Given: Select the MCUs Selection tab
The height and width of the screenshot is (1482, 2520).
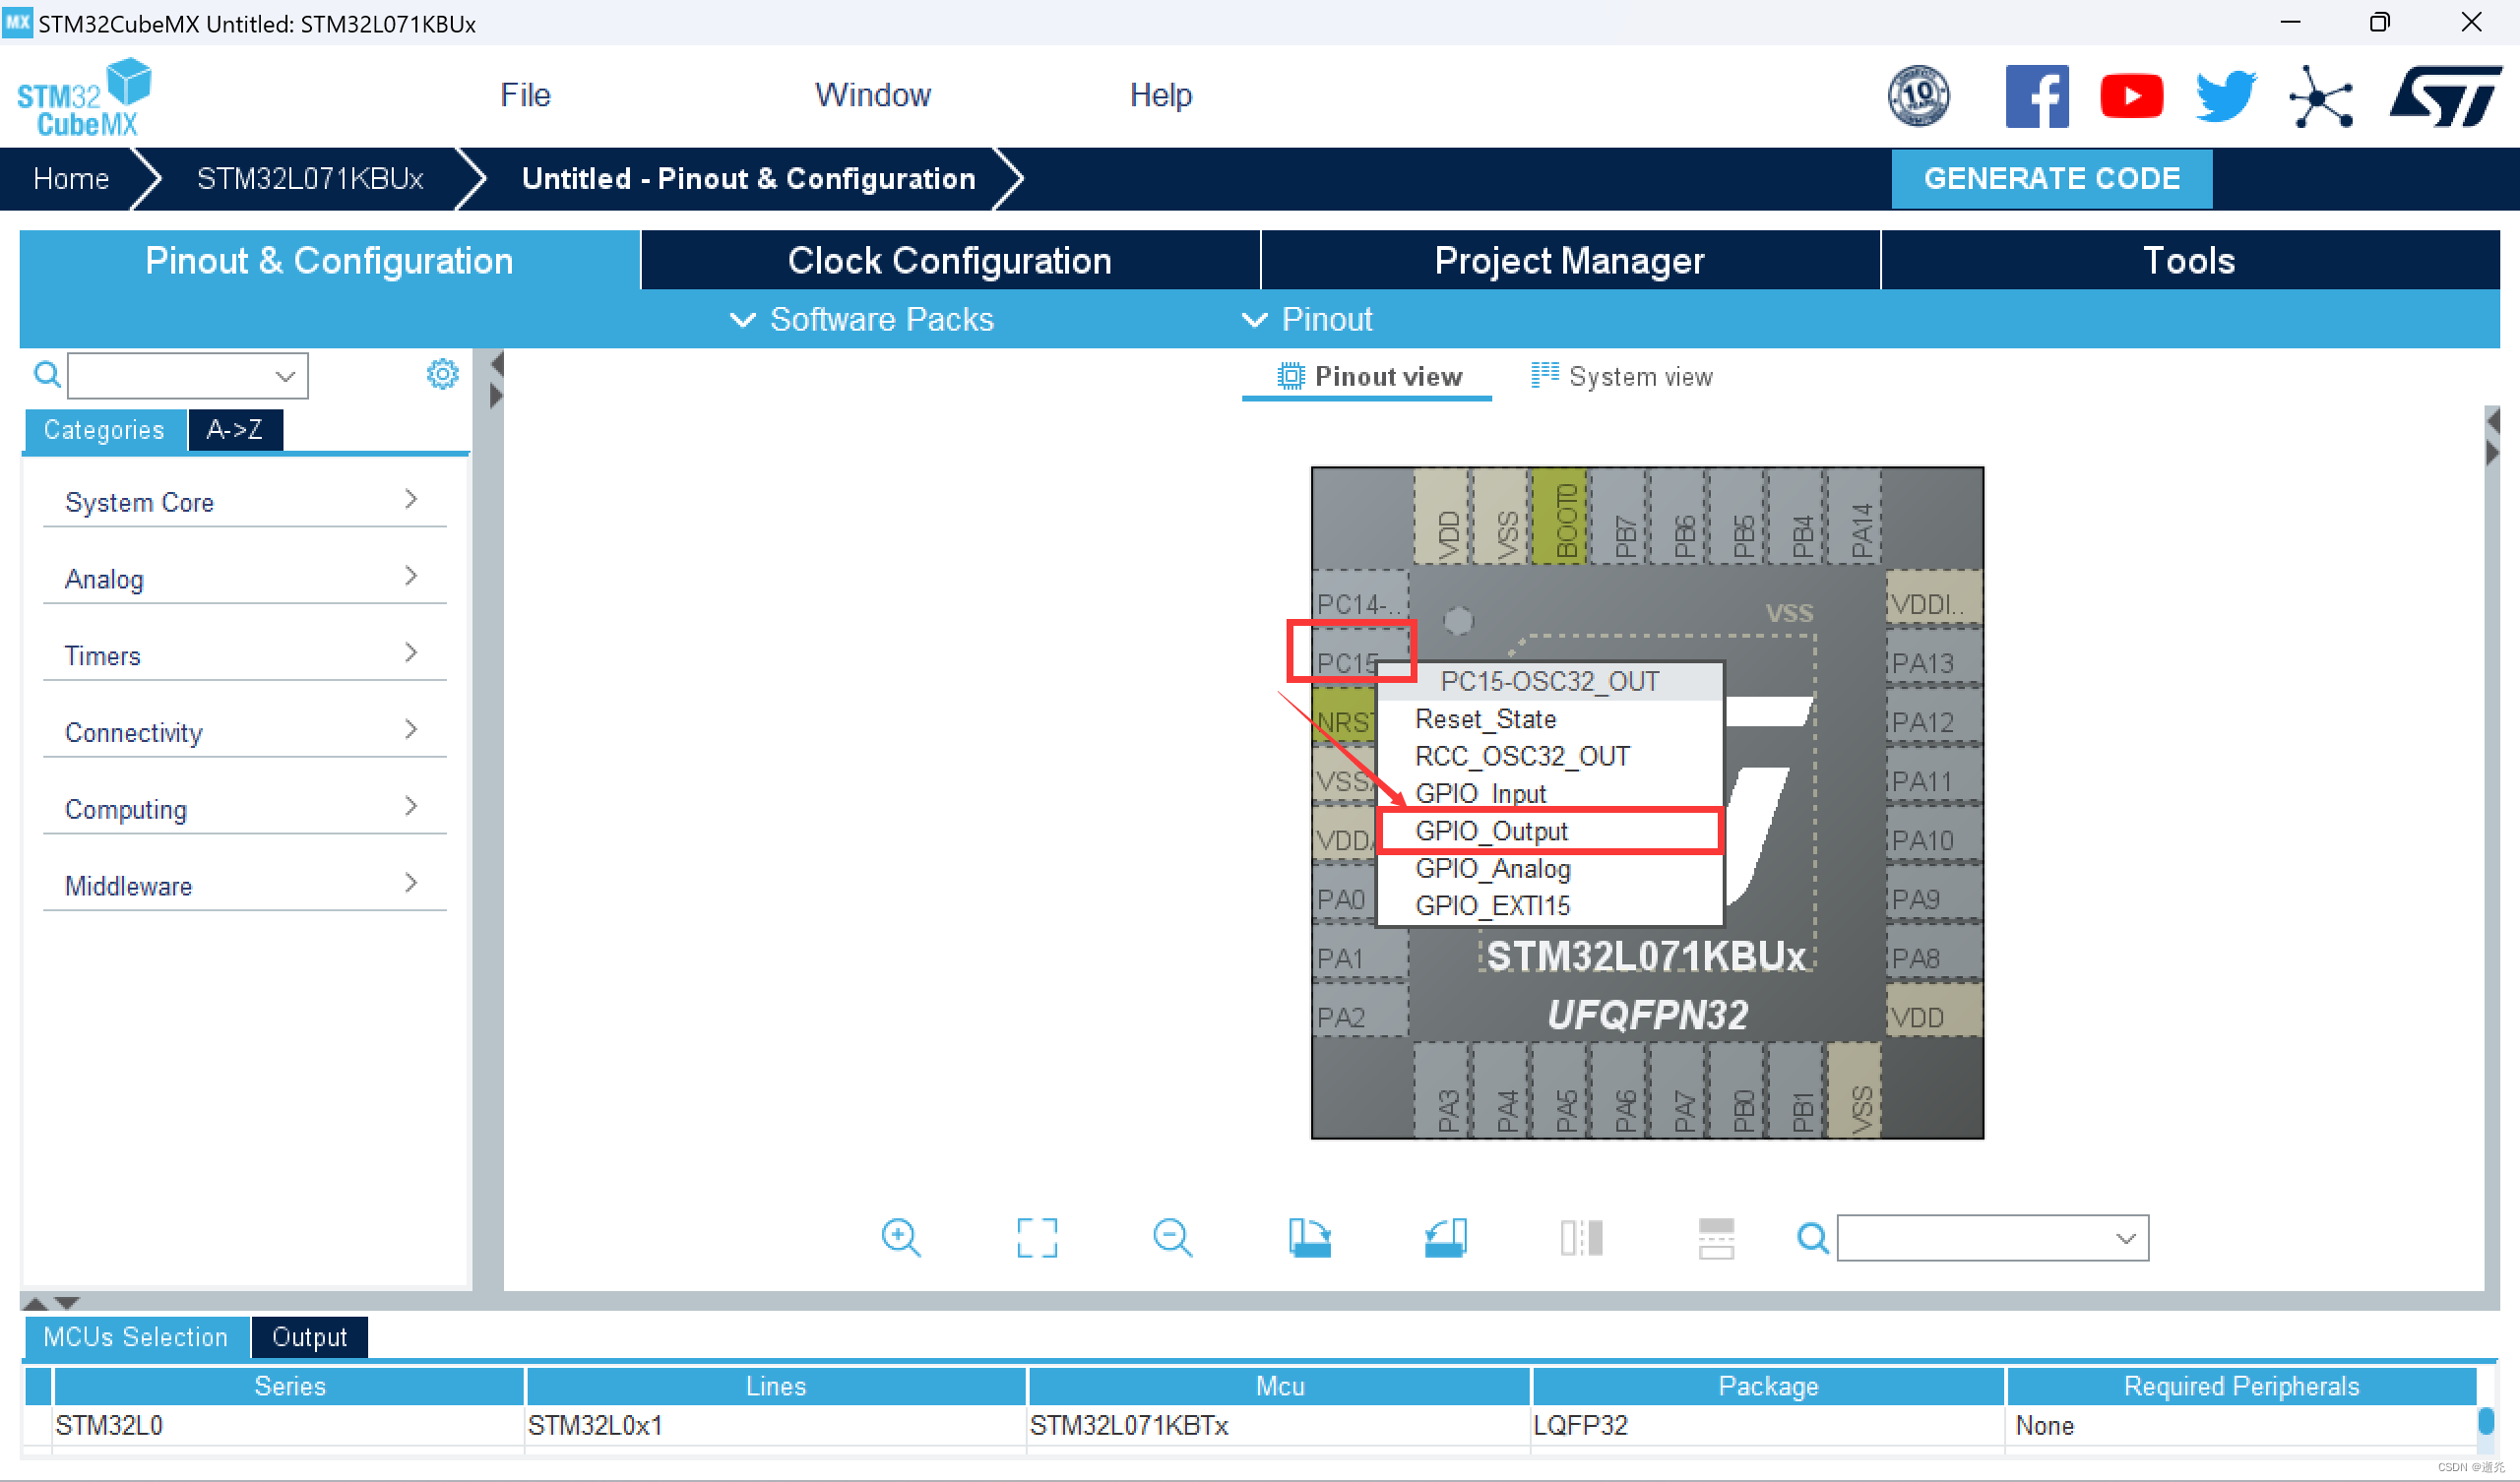Looking at the screenshot, I should (x=136, y=1336).
